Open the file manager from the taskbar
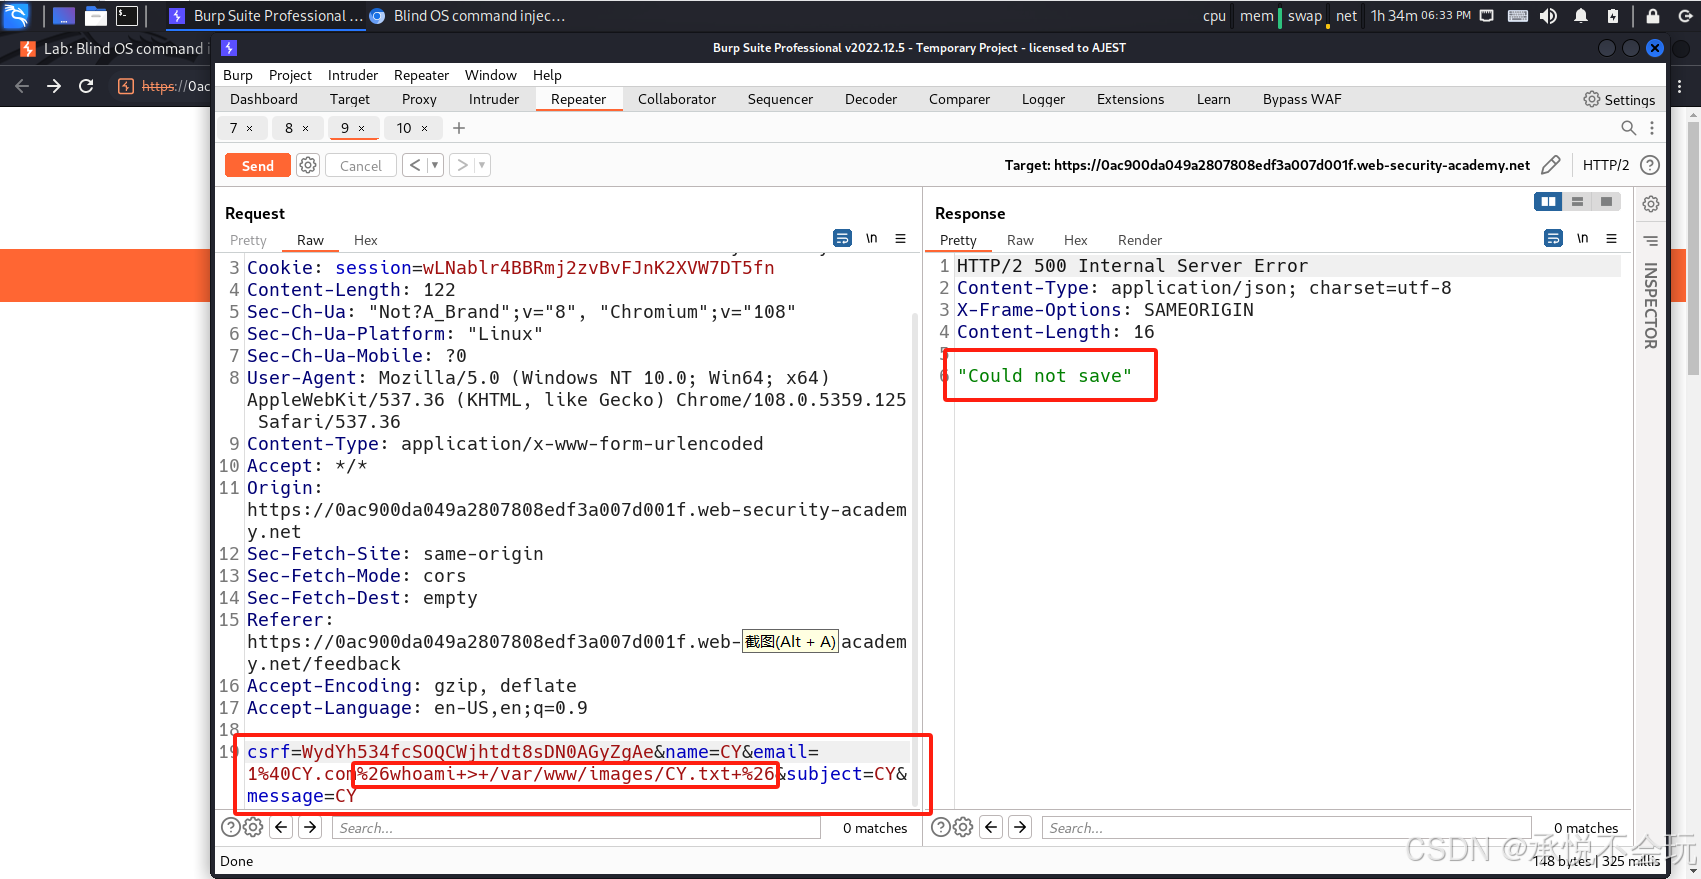This screenshot has height=879, width=1701. [x=96, y=16]
